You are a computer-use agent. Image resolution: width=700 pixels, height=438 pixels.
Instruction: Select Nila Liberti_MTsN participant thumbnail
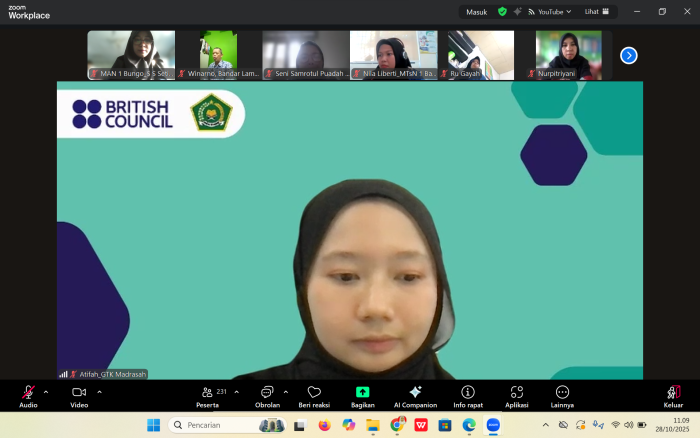[394, 55]
